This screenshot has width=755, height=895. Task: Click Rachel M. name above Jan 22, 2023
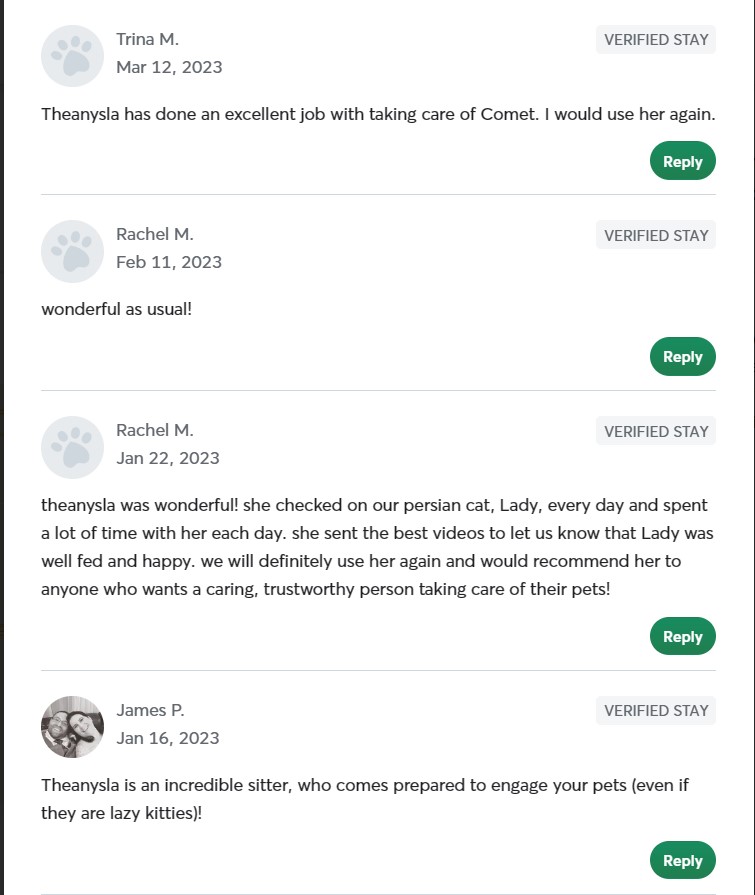[154, 430]
